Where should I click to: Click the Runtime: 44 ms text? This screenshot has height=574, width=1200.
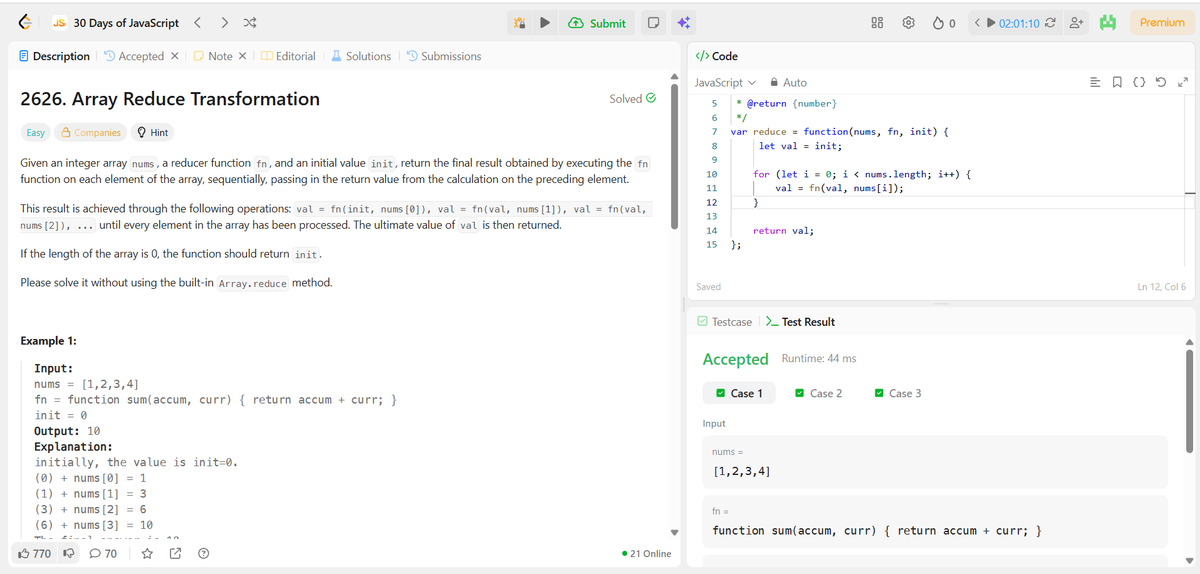coord(818,358)
